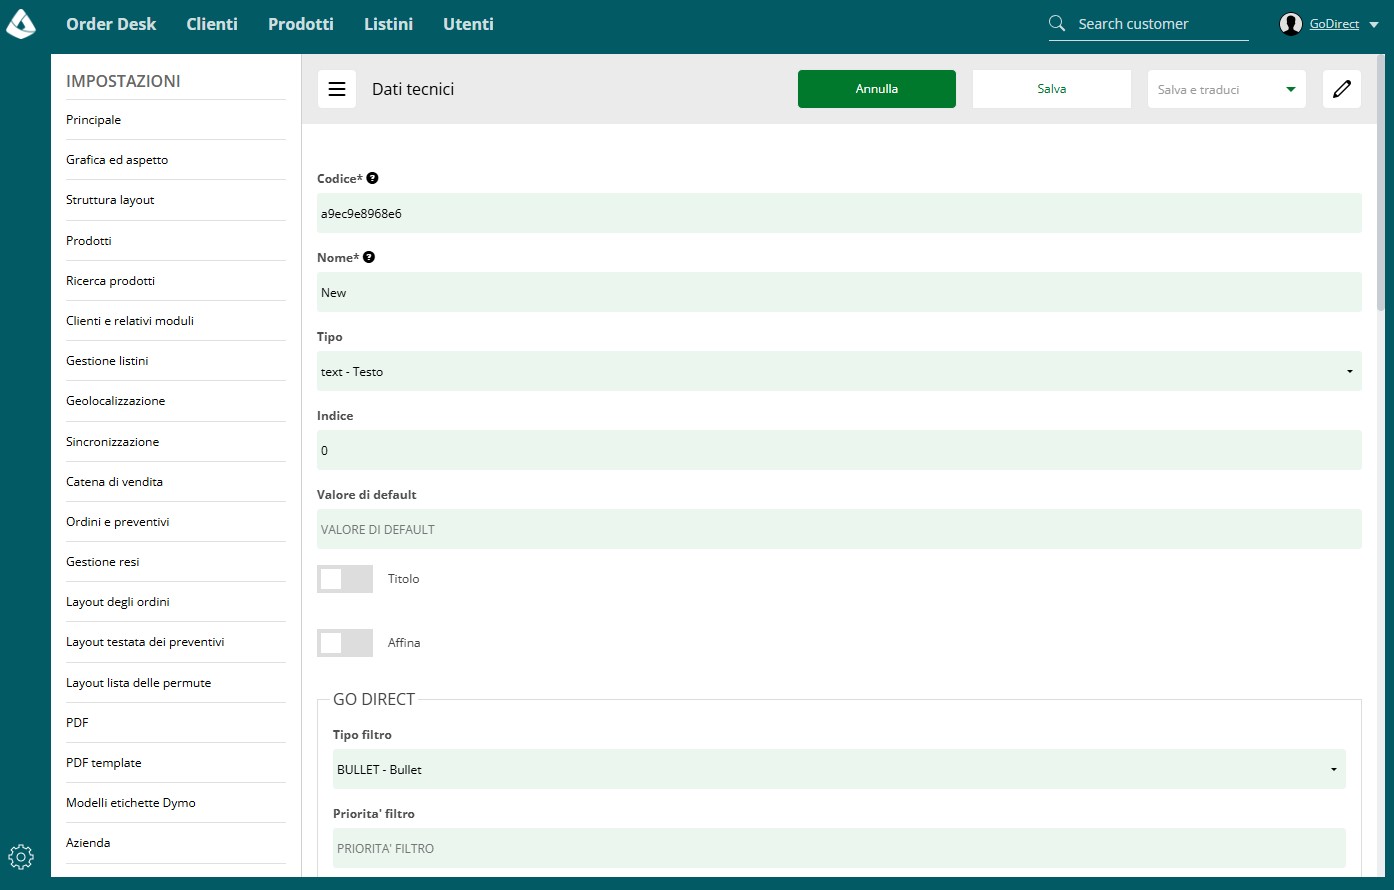Open Gestione listini settings

coord(176,361)
